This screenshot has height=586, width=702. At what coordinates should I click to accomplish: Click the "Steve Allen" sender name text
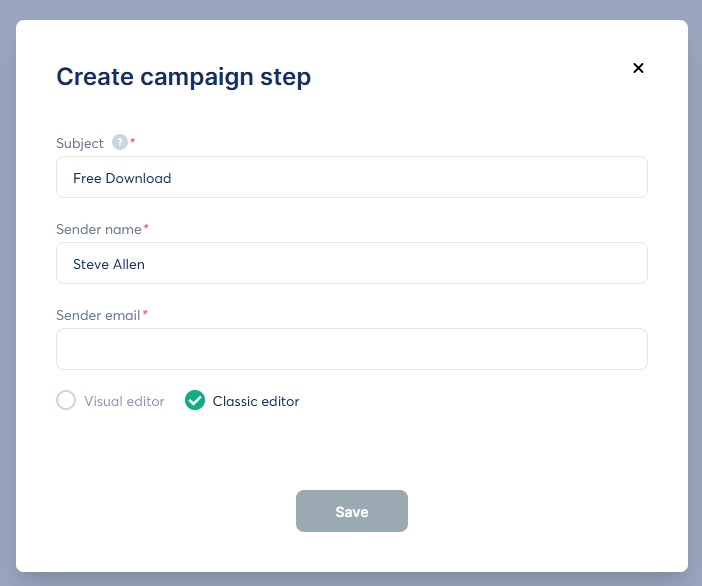[x=109, y=264]
